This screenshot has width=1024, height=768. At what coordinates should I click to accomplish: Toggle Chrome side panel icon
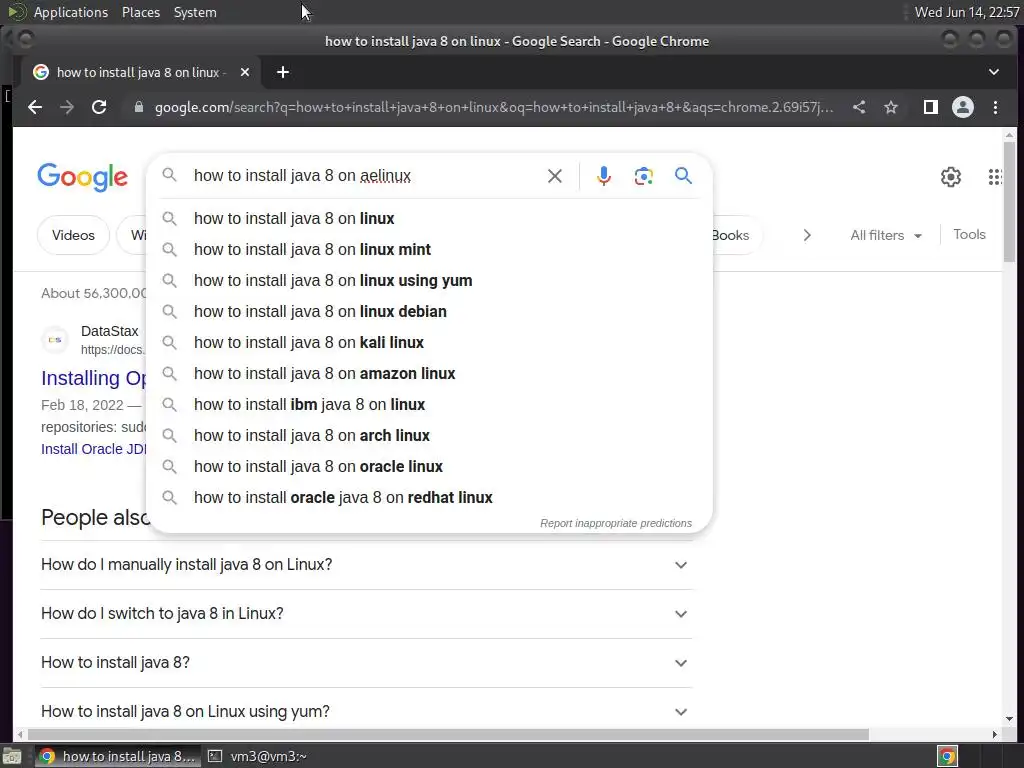tap(931, 107)
